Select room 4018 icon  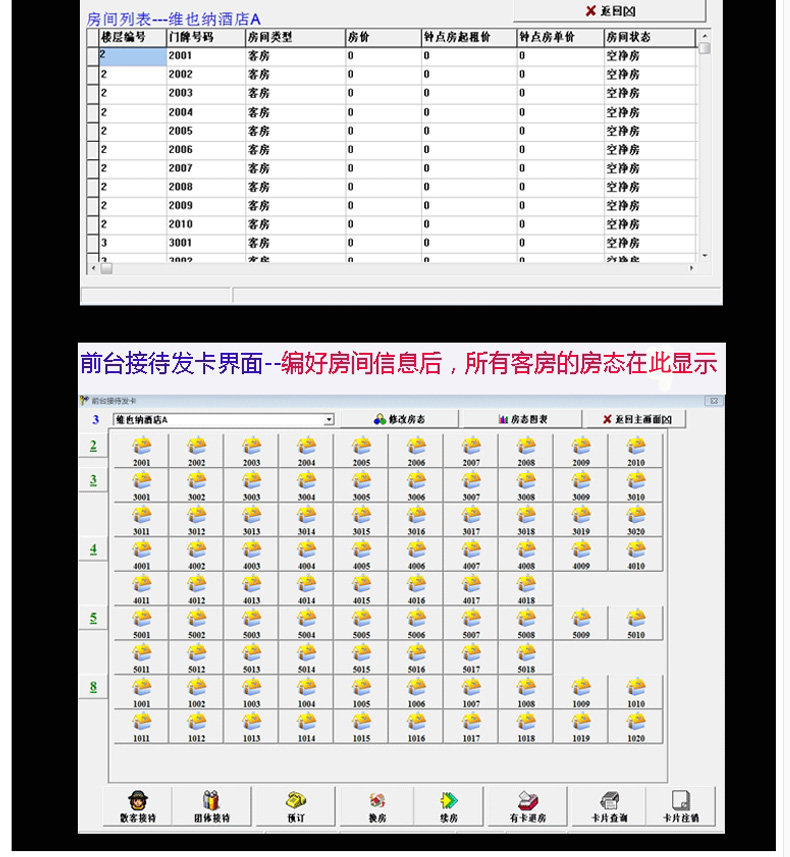526,589
